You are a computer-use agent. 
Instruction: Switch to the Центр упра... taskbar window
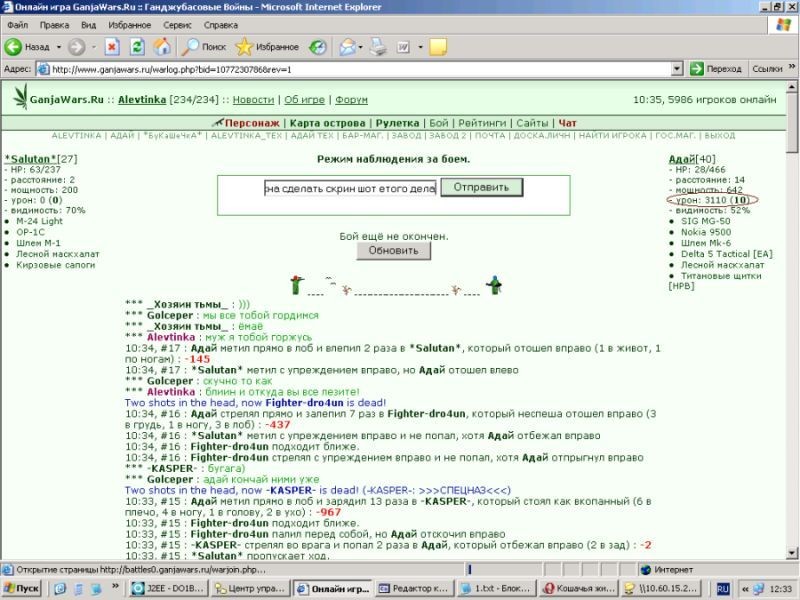(251, 588)
